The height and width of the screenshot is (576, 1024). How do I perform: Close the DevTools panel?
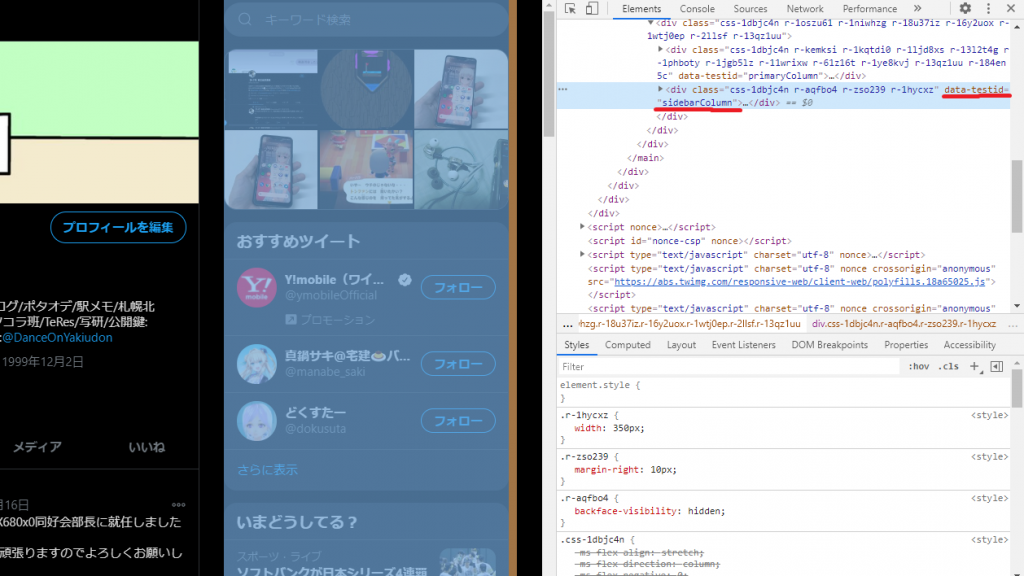[1010, 9]
